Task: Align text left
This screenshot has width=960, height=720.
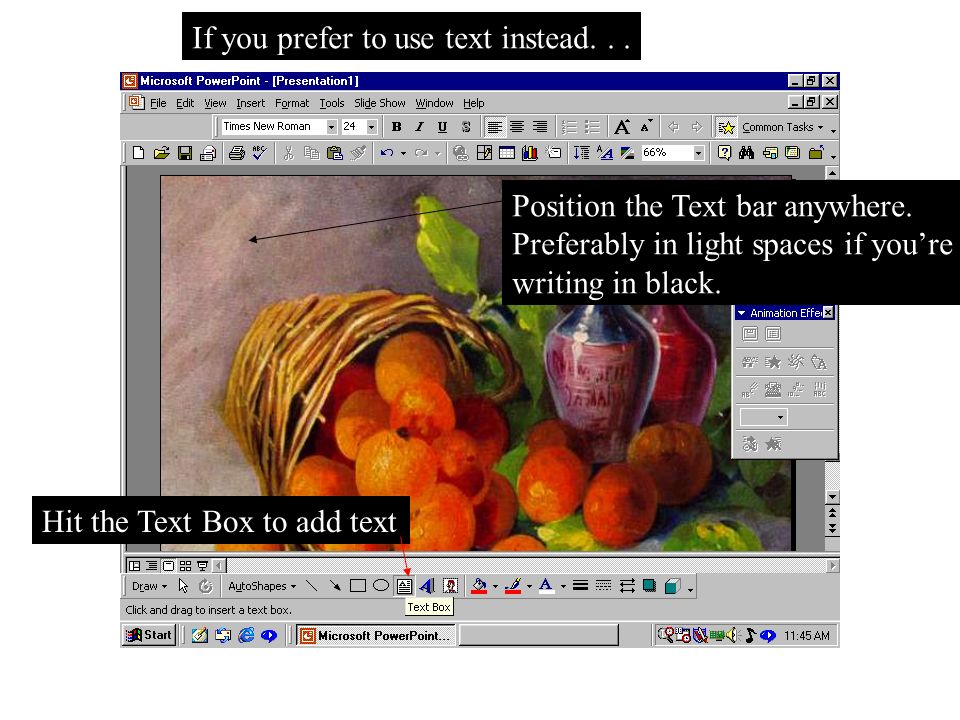Action: pyautogui.click(x=494, y=127)
